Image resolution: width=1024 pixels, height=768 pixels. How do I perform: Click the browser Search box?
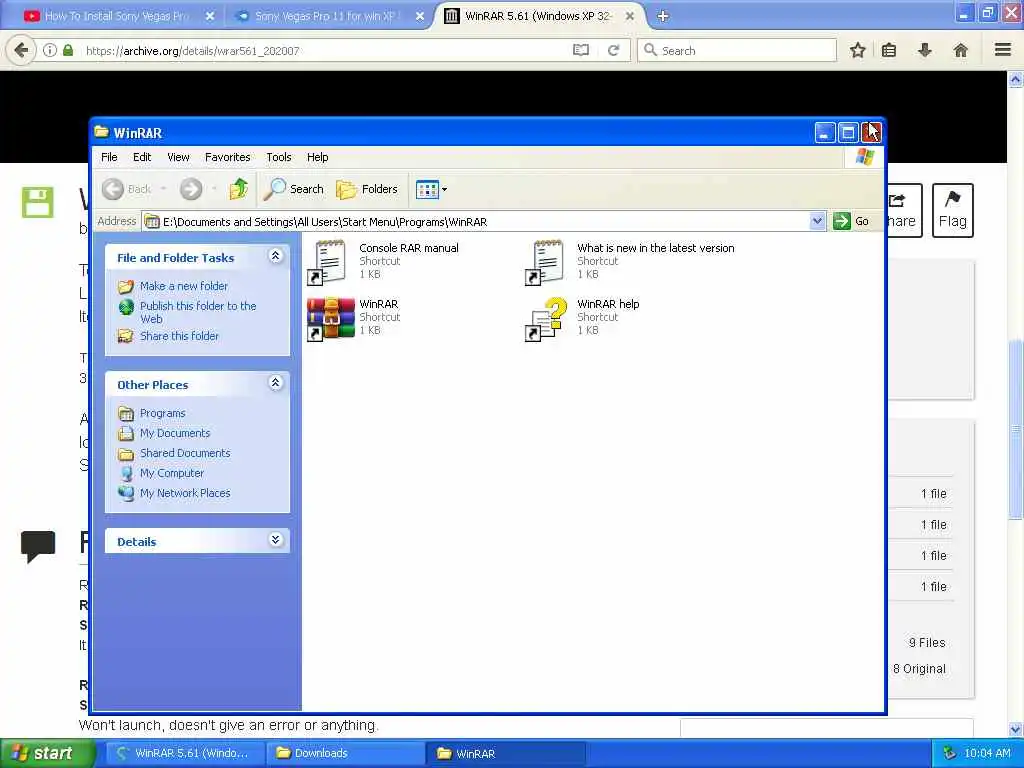[737, 50]
